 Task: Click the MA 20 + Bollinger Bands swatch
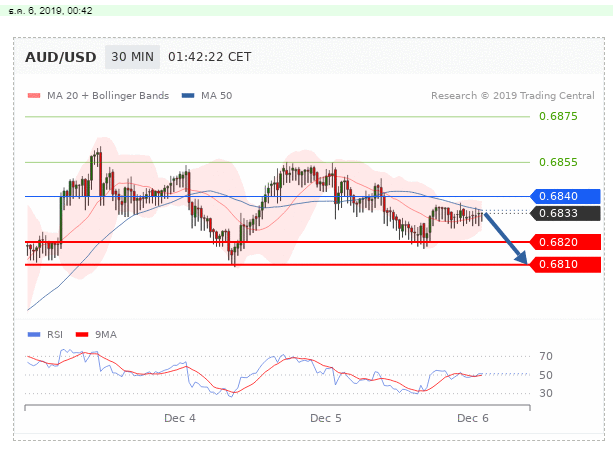click(x=34, y=96)
